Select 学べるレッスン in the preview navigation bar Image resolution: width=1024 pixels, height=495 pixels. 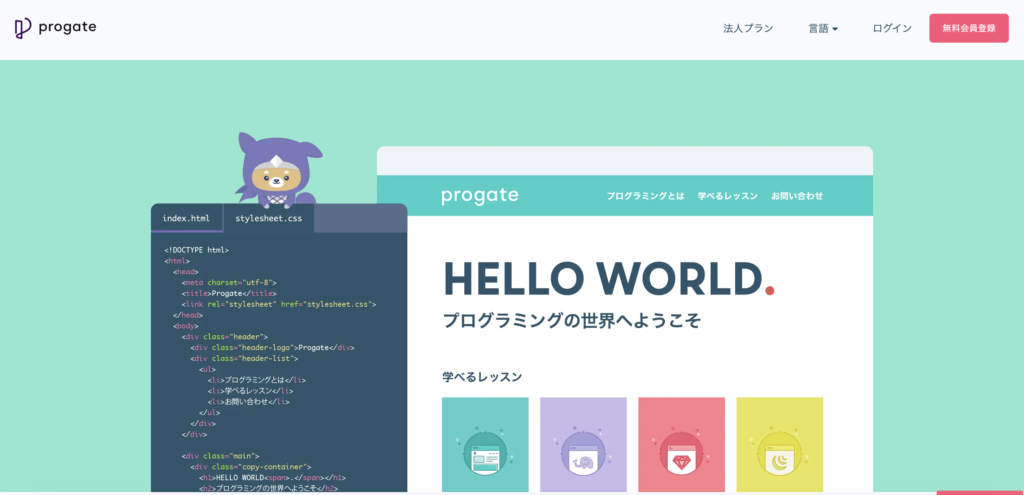pyautogui.click(x=727, y=196)
